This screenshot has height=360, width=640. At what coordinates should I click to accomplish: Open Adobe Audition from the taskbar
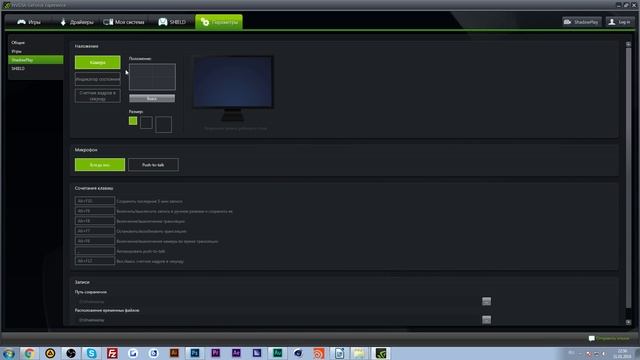tap(278, 353)
